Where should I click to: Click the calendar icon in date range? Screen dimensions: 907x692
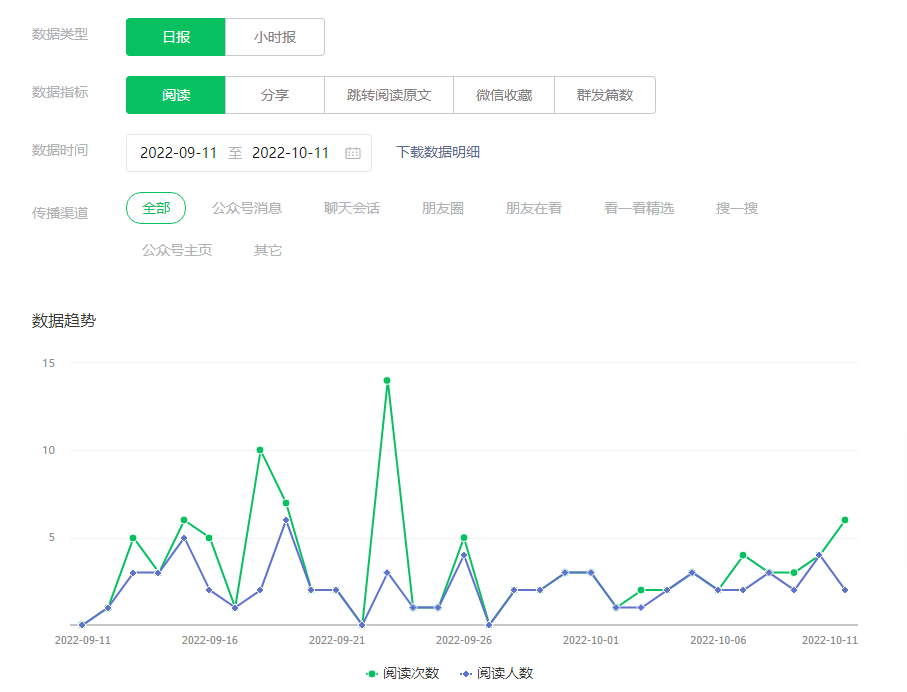[x=353, y=153]
